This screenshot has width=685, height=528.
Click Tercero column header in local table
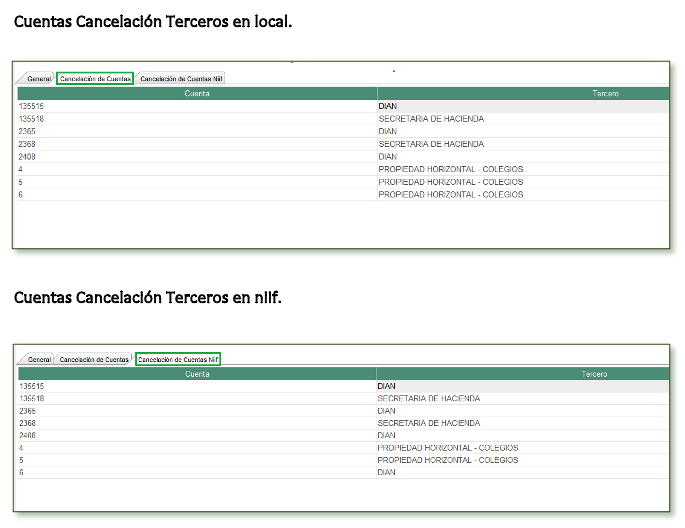pos(604,93)
